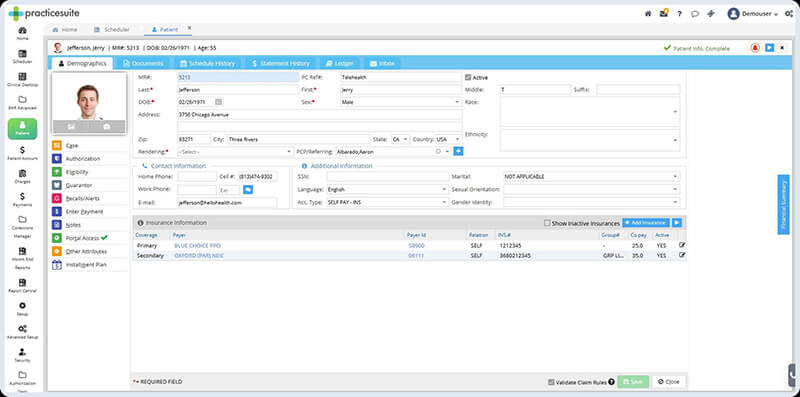Expand the Demouser account menu
This screenshot has height=397, width=800.
point(753,14)
